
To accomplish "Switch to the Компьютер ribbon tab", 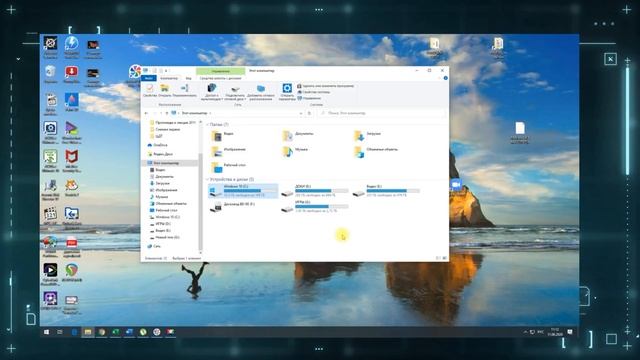I will 169,78.
